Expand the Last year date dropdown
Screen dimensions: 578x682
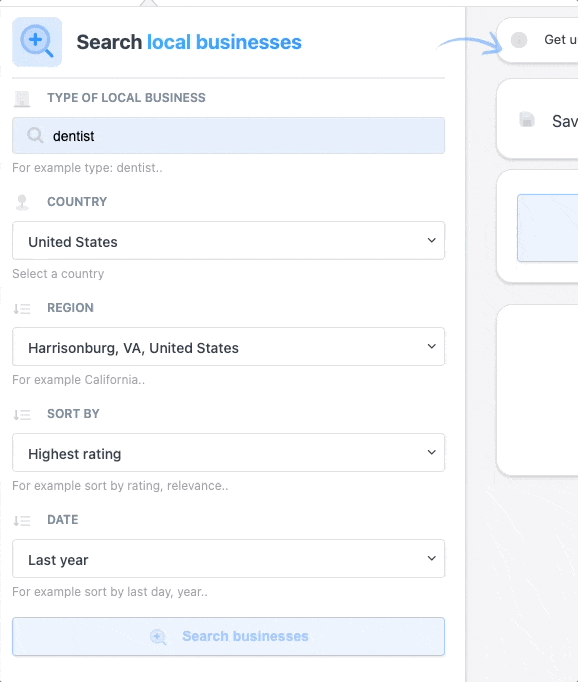[x=228, y=558]
